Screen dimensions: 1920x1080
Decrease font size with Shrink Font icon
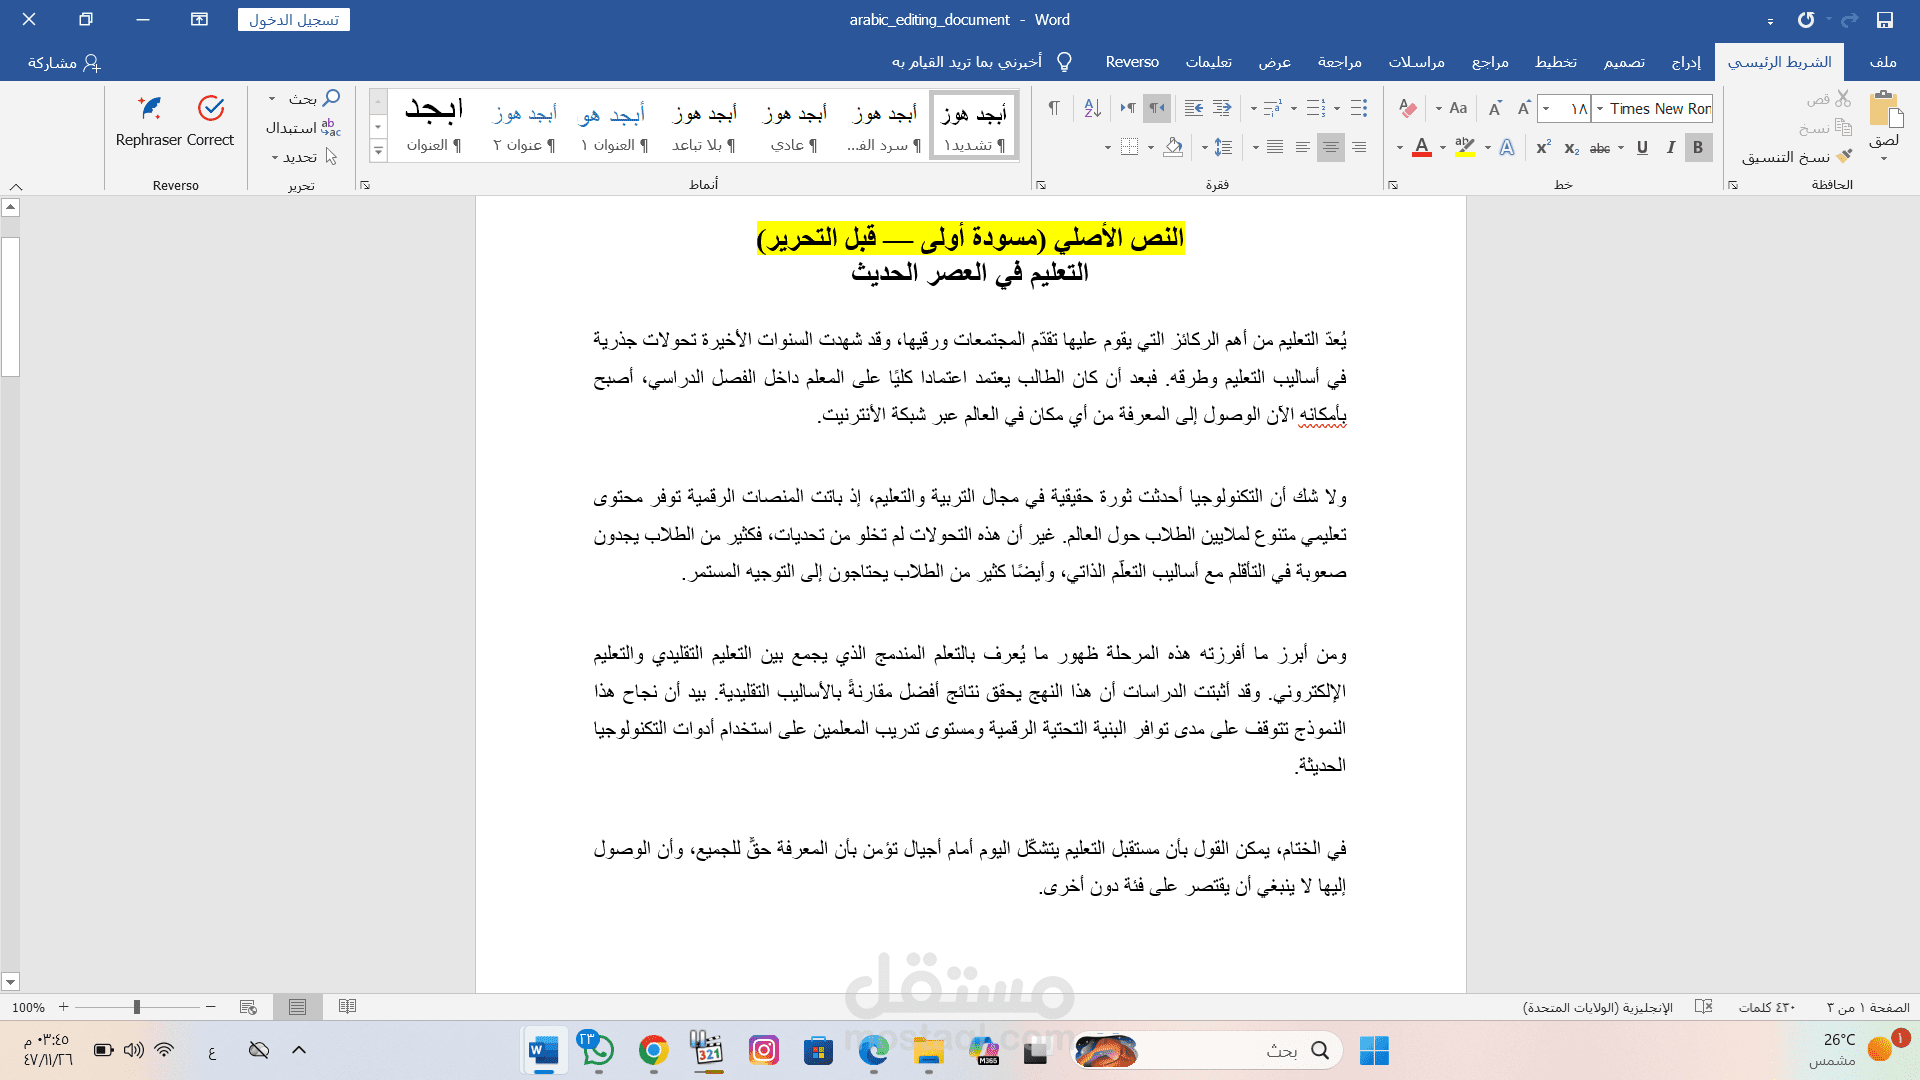(1495, 108)
